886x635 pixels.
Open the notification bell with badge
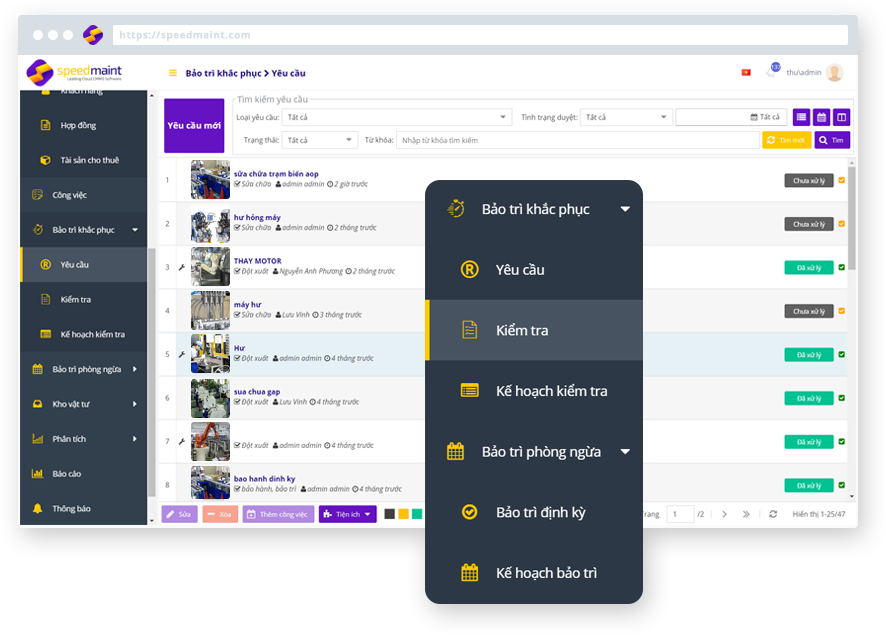point(772,72)
